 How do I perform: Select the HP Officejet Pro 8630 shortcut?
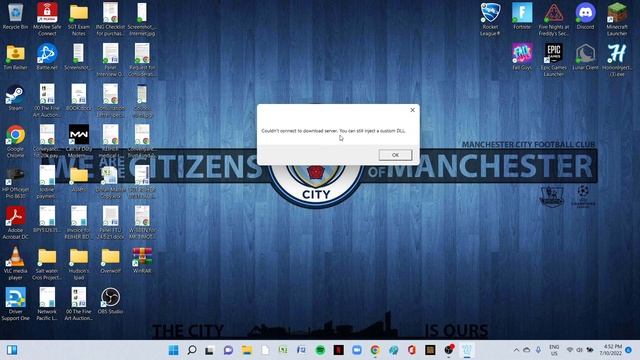pyautogui.click(x=16, y=182)
